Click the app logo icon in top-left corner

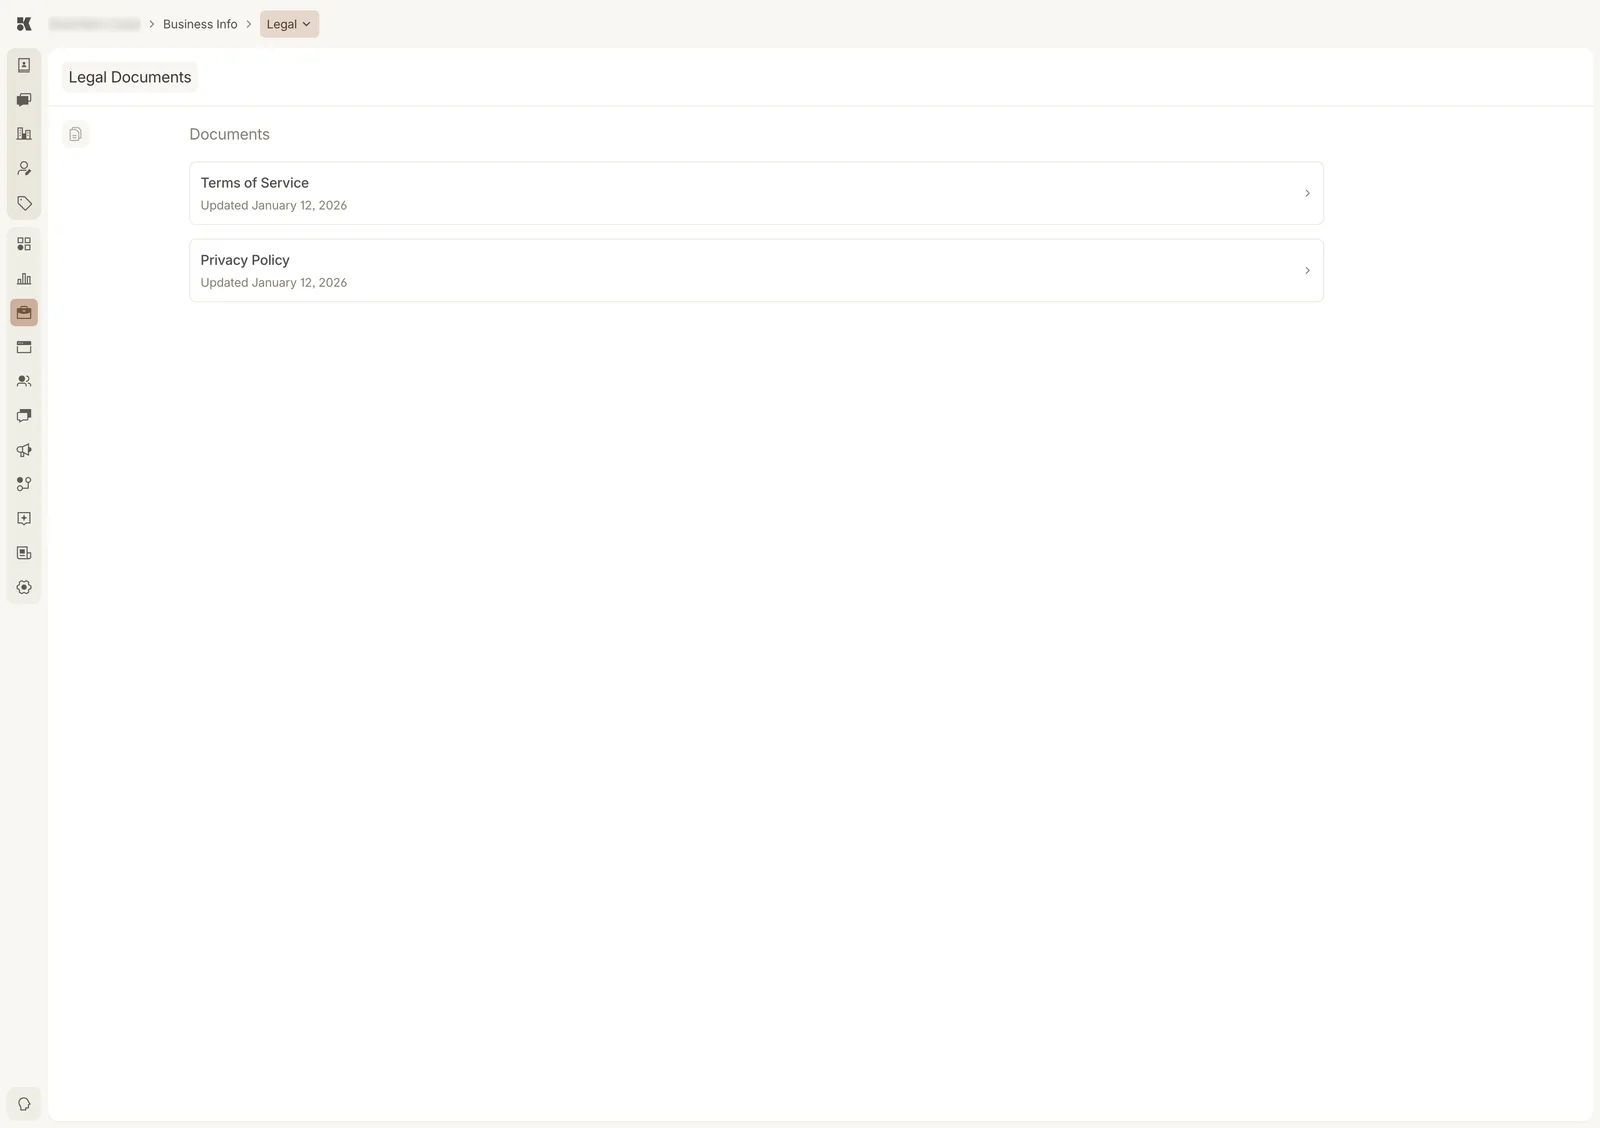[24, 24]
